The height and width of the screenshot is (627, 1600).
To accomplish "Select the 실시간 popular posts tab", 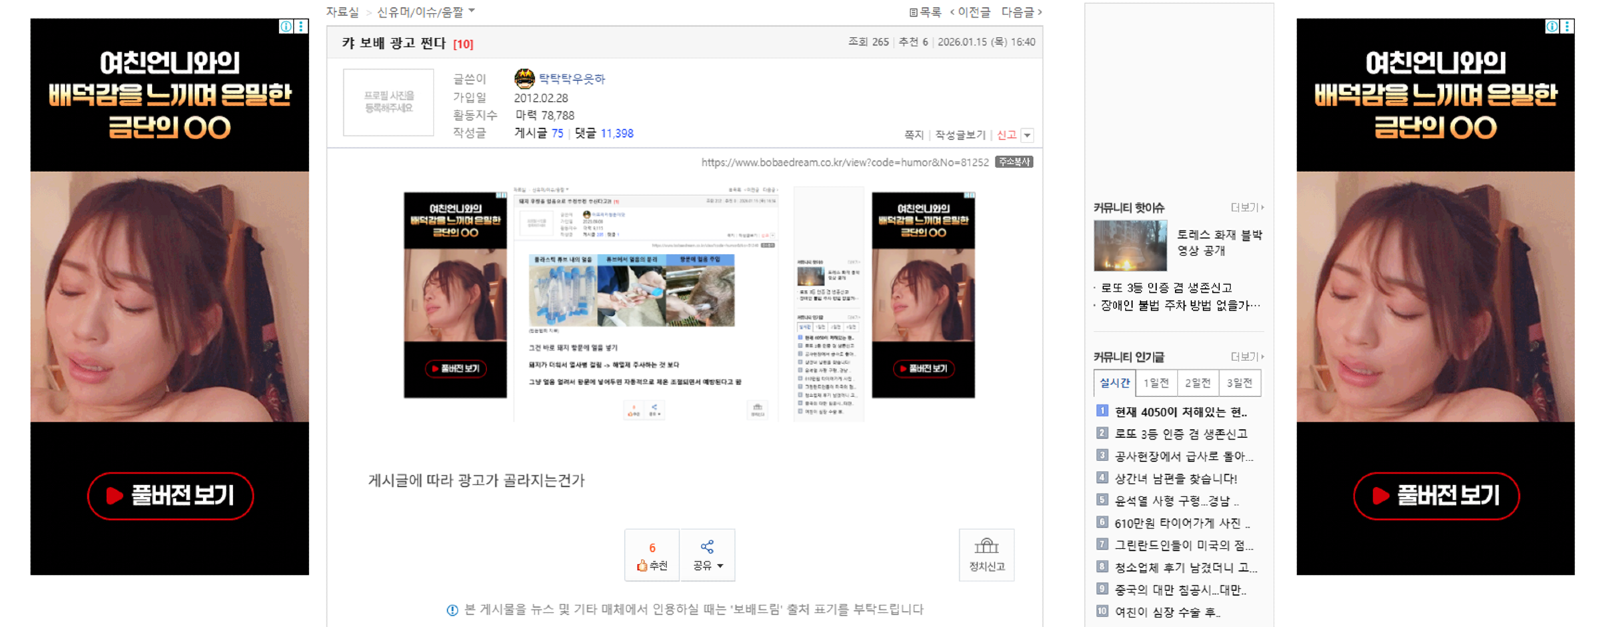I will [1114, 383].
